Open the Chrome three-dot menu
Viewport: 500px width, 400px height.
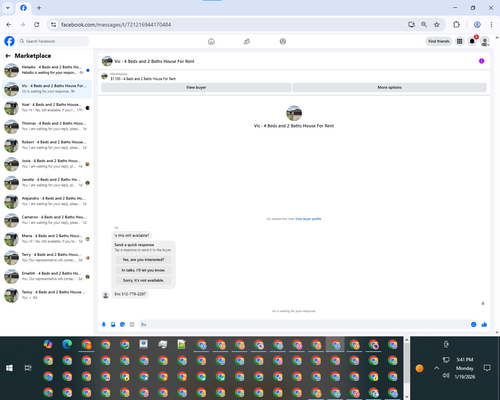(491, 25)
